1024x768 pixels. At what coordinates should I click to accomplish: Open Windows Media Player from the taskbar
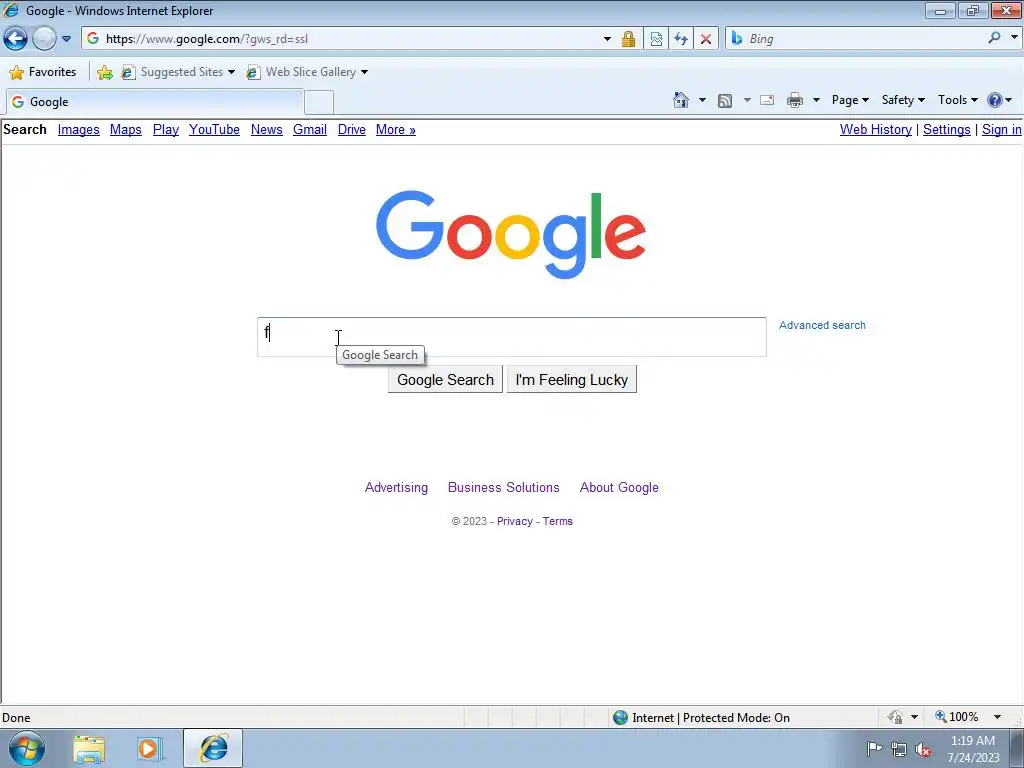148,748
